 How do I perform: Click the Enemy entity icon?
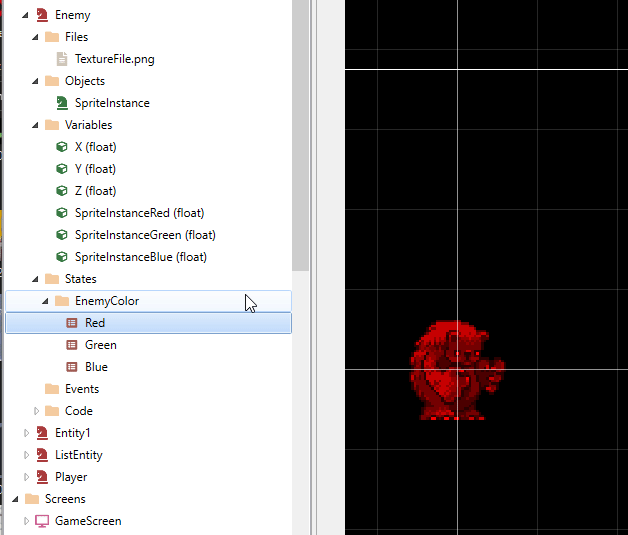tap(42, 15)
